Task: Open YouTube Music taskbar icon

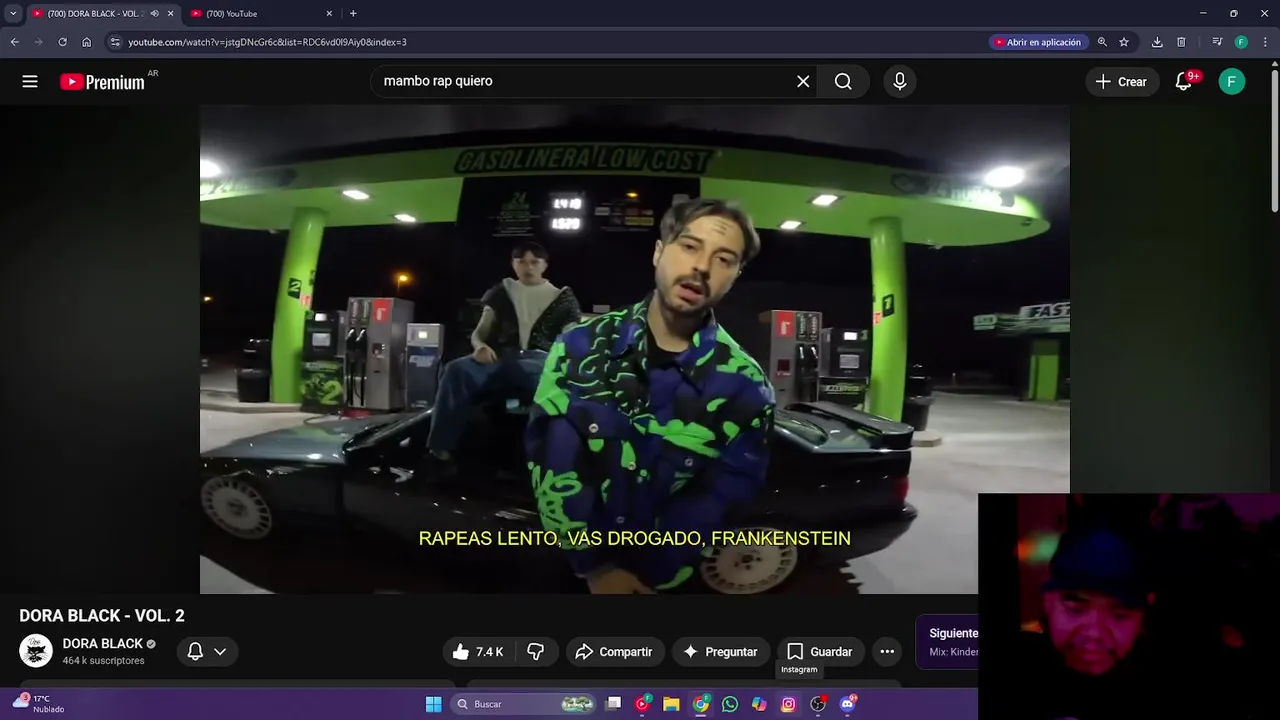Action: point(642,704)
